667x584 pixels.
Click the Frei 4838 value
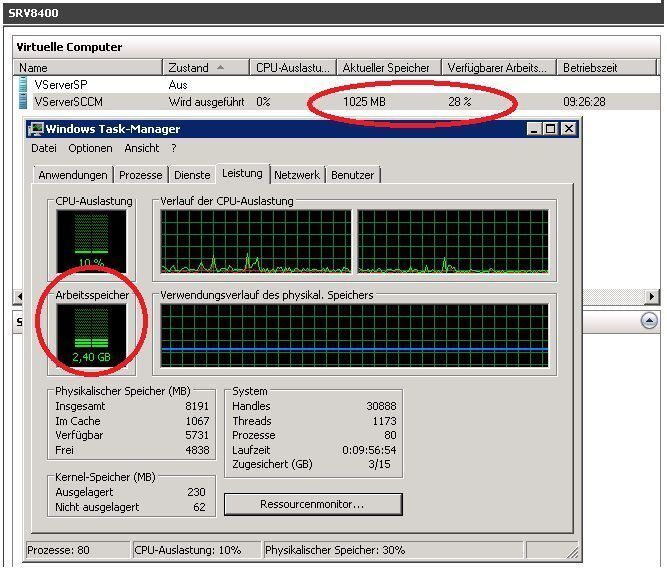(x=197, y=450)
